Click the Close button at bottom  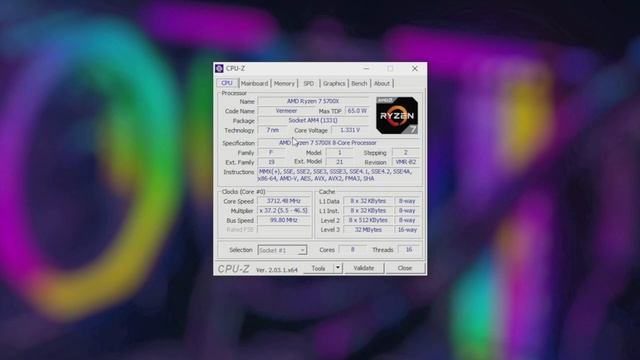tap(405, 268)
